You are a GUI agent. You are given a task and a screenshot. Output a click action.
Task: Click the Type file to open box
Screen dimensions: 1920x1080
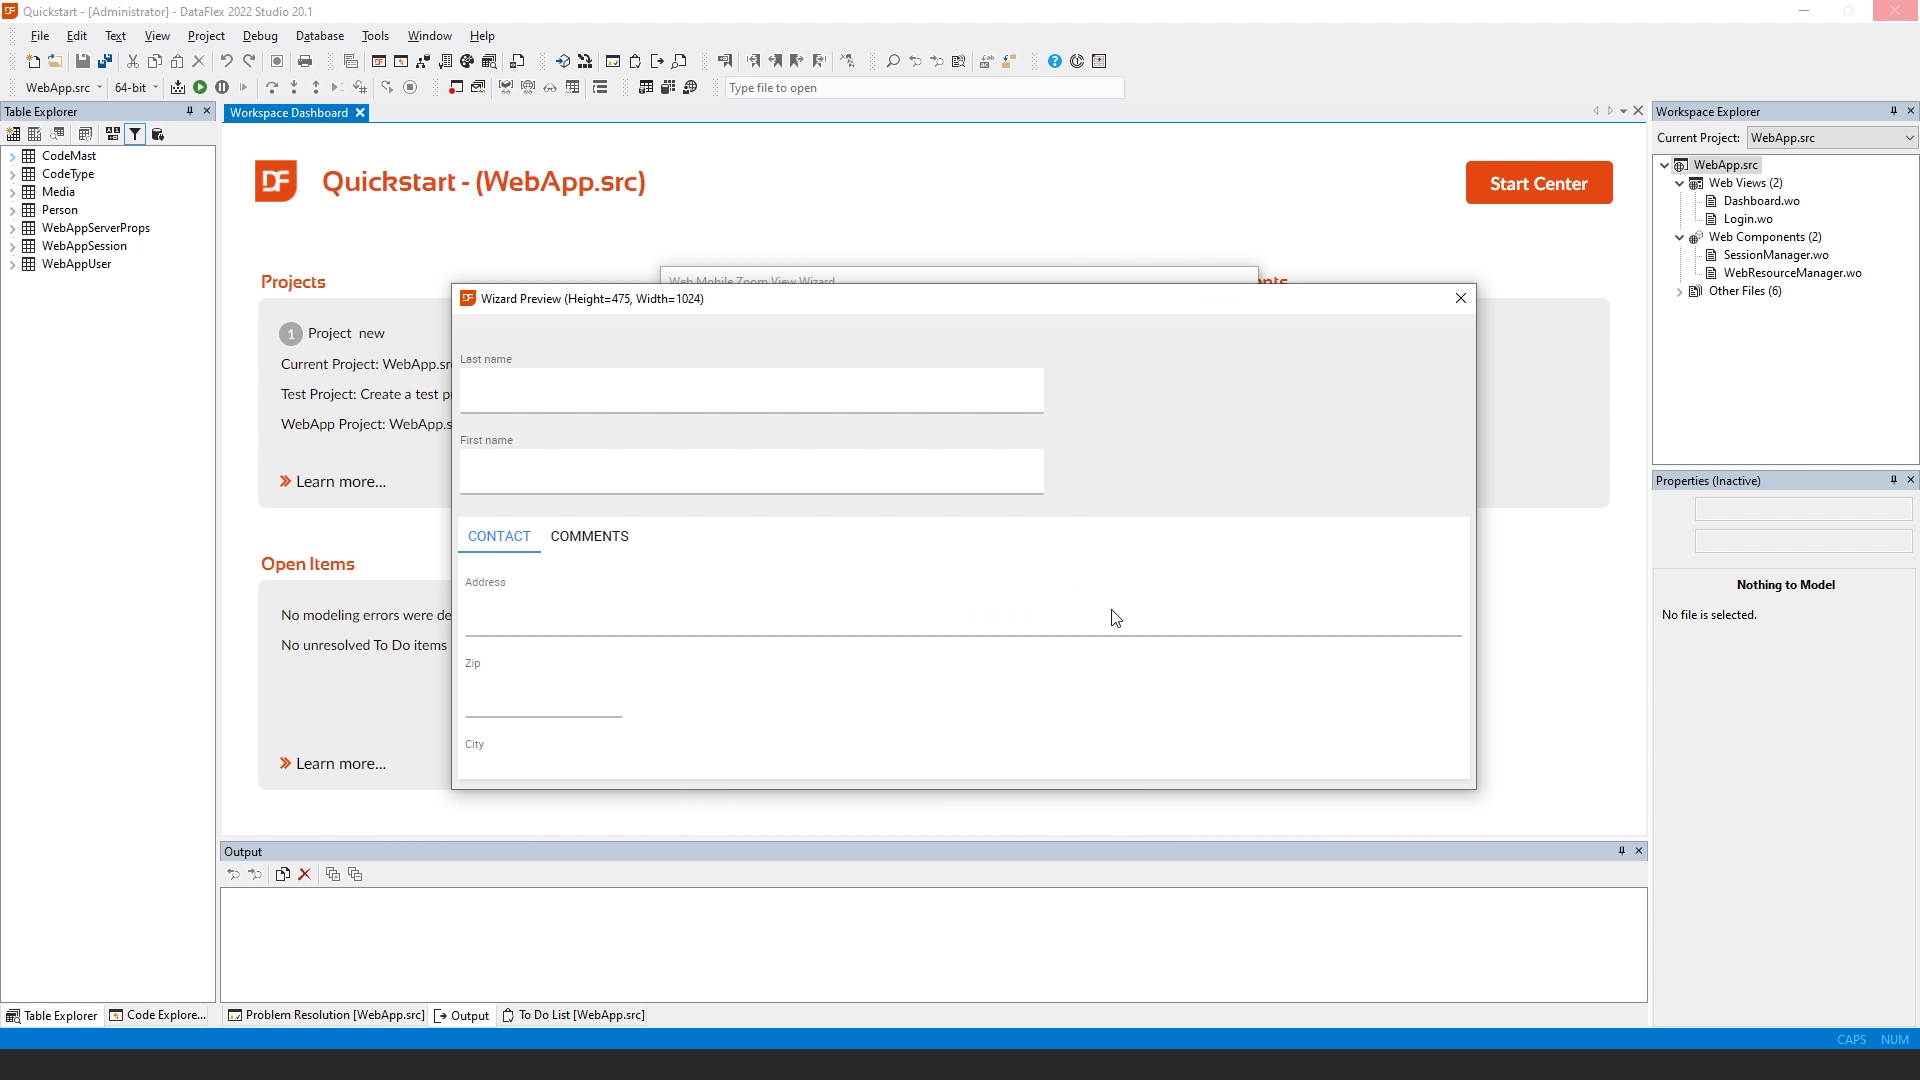pyautogui.click(x=925, y=88)
